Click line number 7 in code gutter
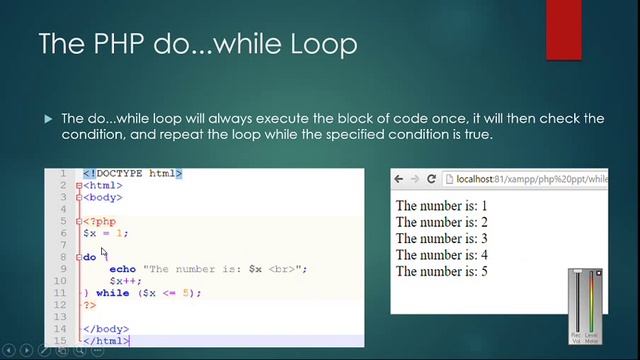Image resolution: width=640 pixels, height=360 pixels. 63,245
